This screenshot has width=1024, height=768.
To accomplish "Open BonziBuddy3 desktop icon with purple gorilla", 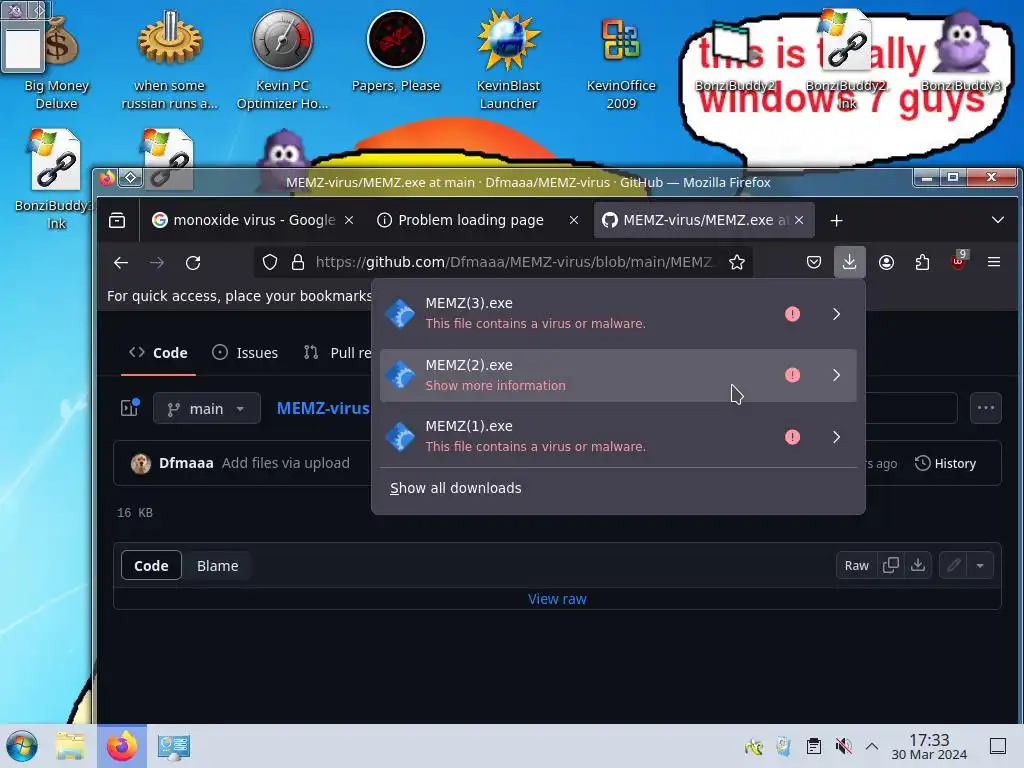I will (961, 52).
